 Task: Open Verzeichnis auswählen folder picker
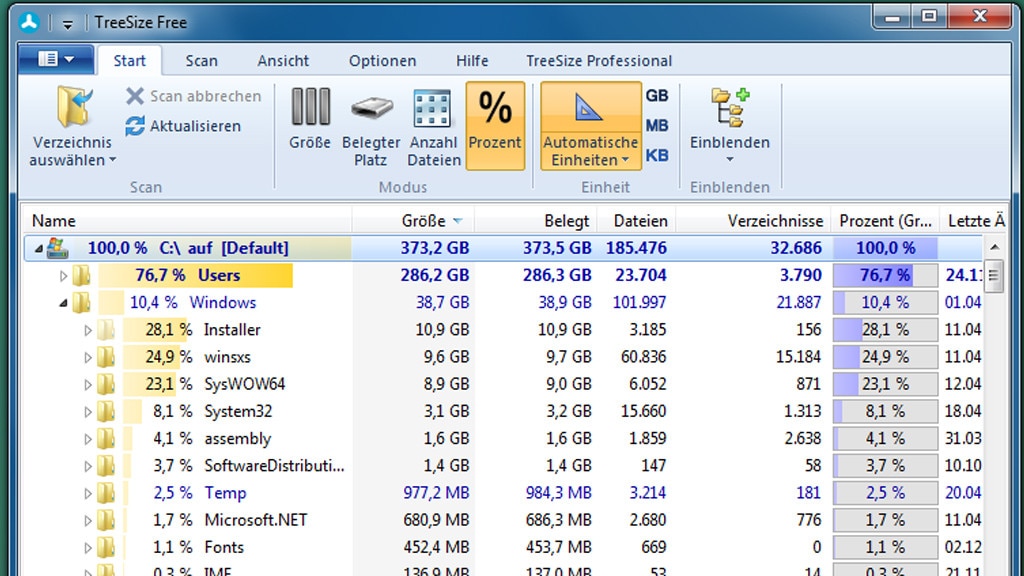(72, 126)
